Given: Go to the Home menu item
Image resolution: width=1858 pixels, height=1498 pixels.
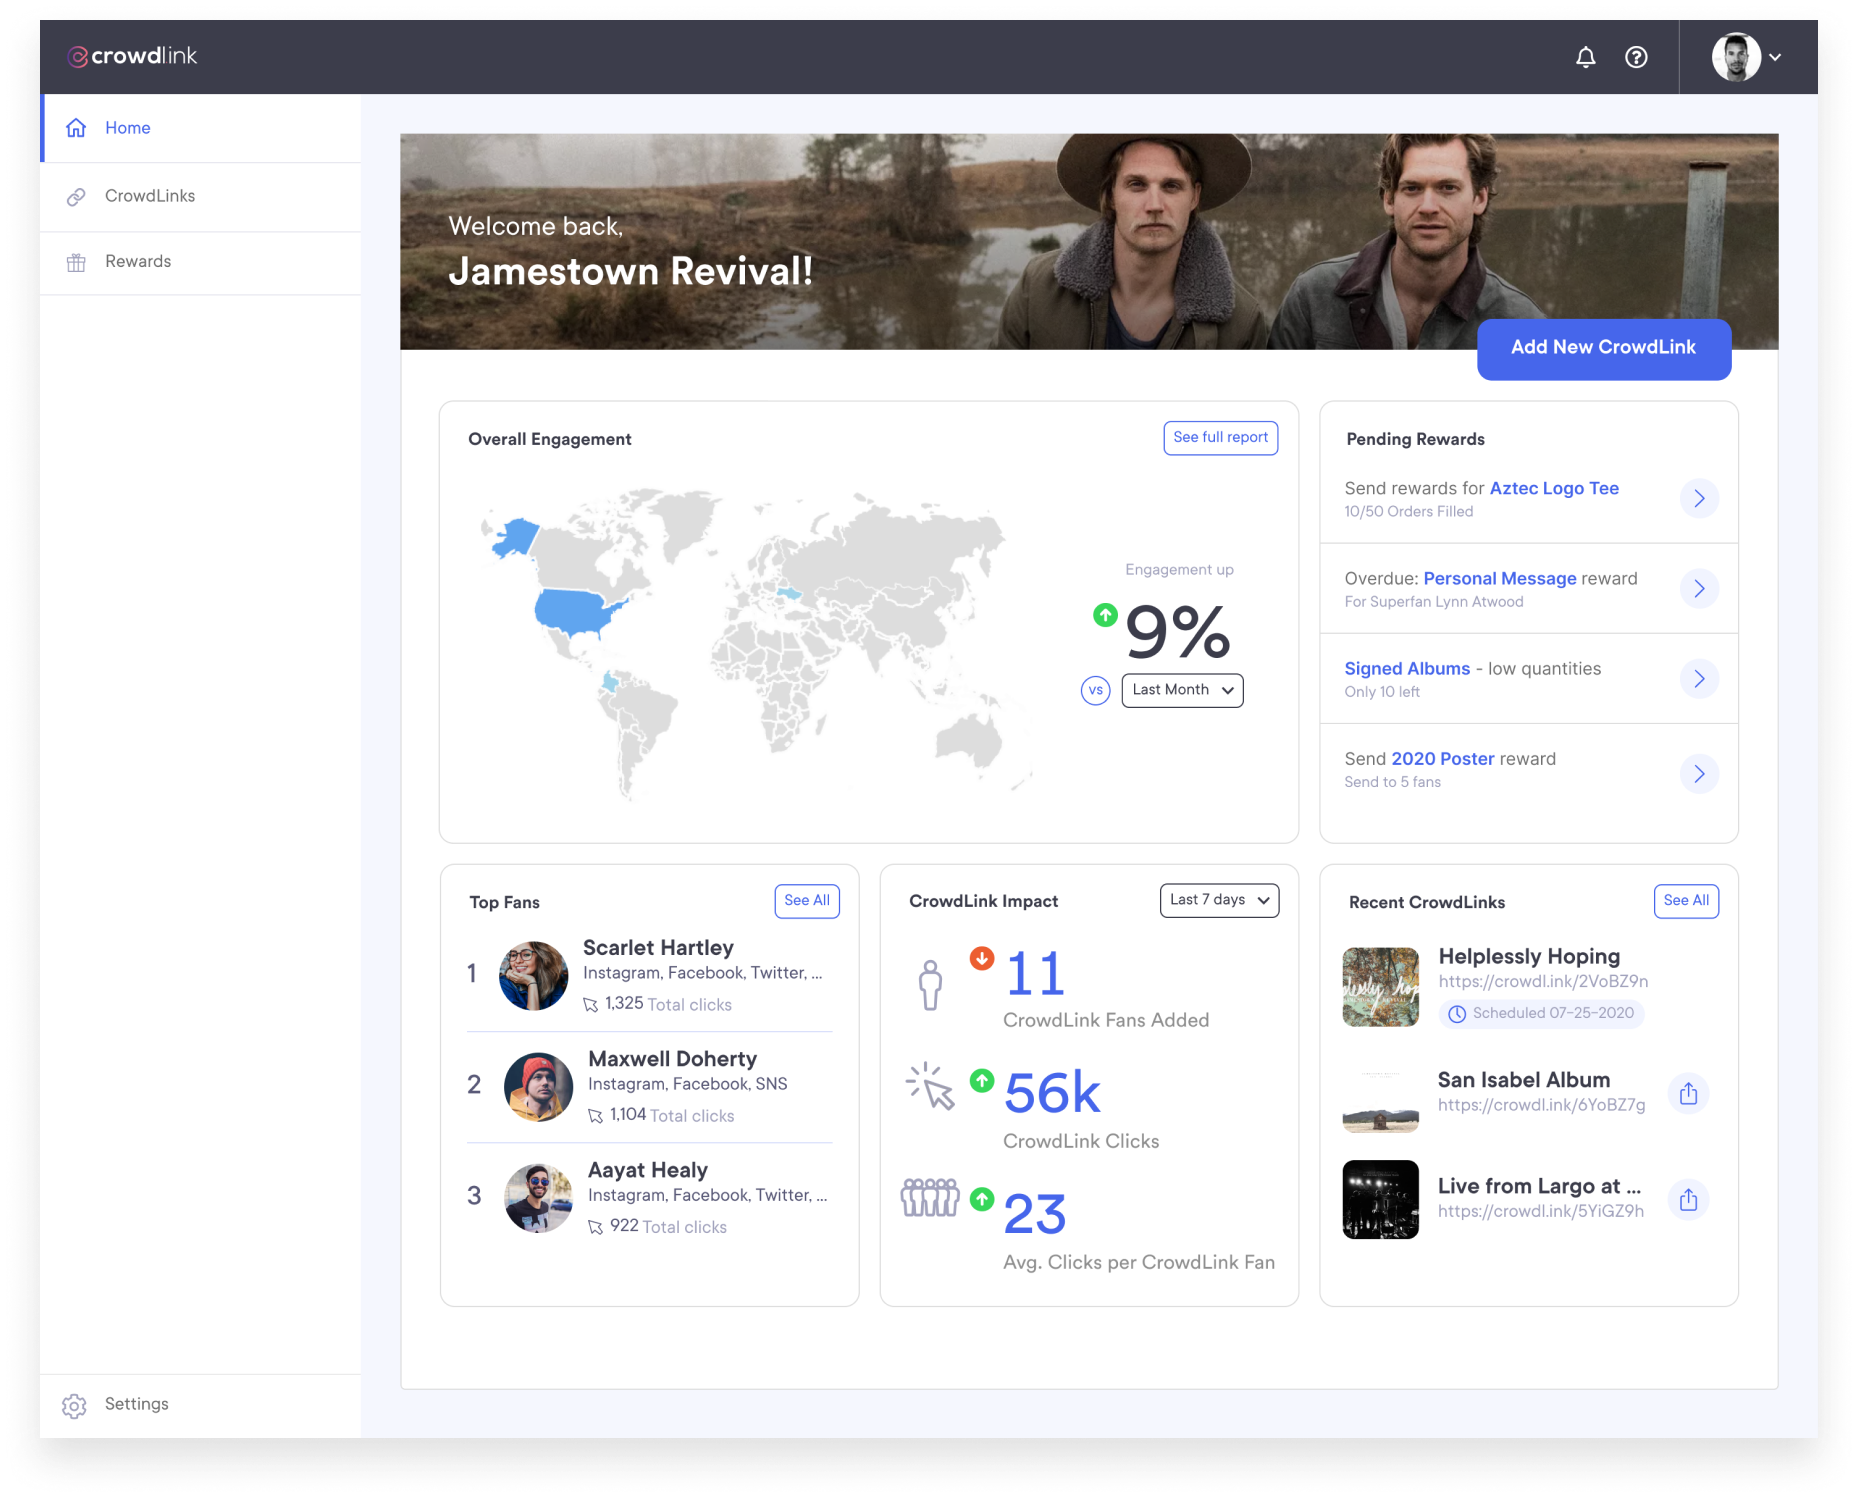Looking at the screenshot, I should pyautogui.click(x=200, y=128).
